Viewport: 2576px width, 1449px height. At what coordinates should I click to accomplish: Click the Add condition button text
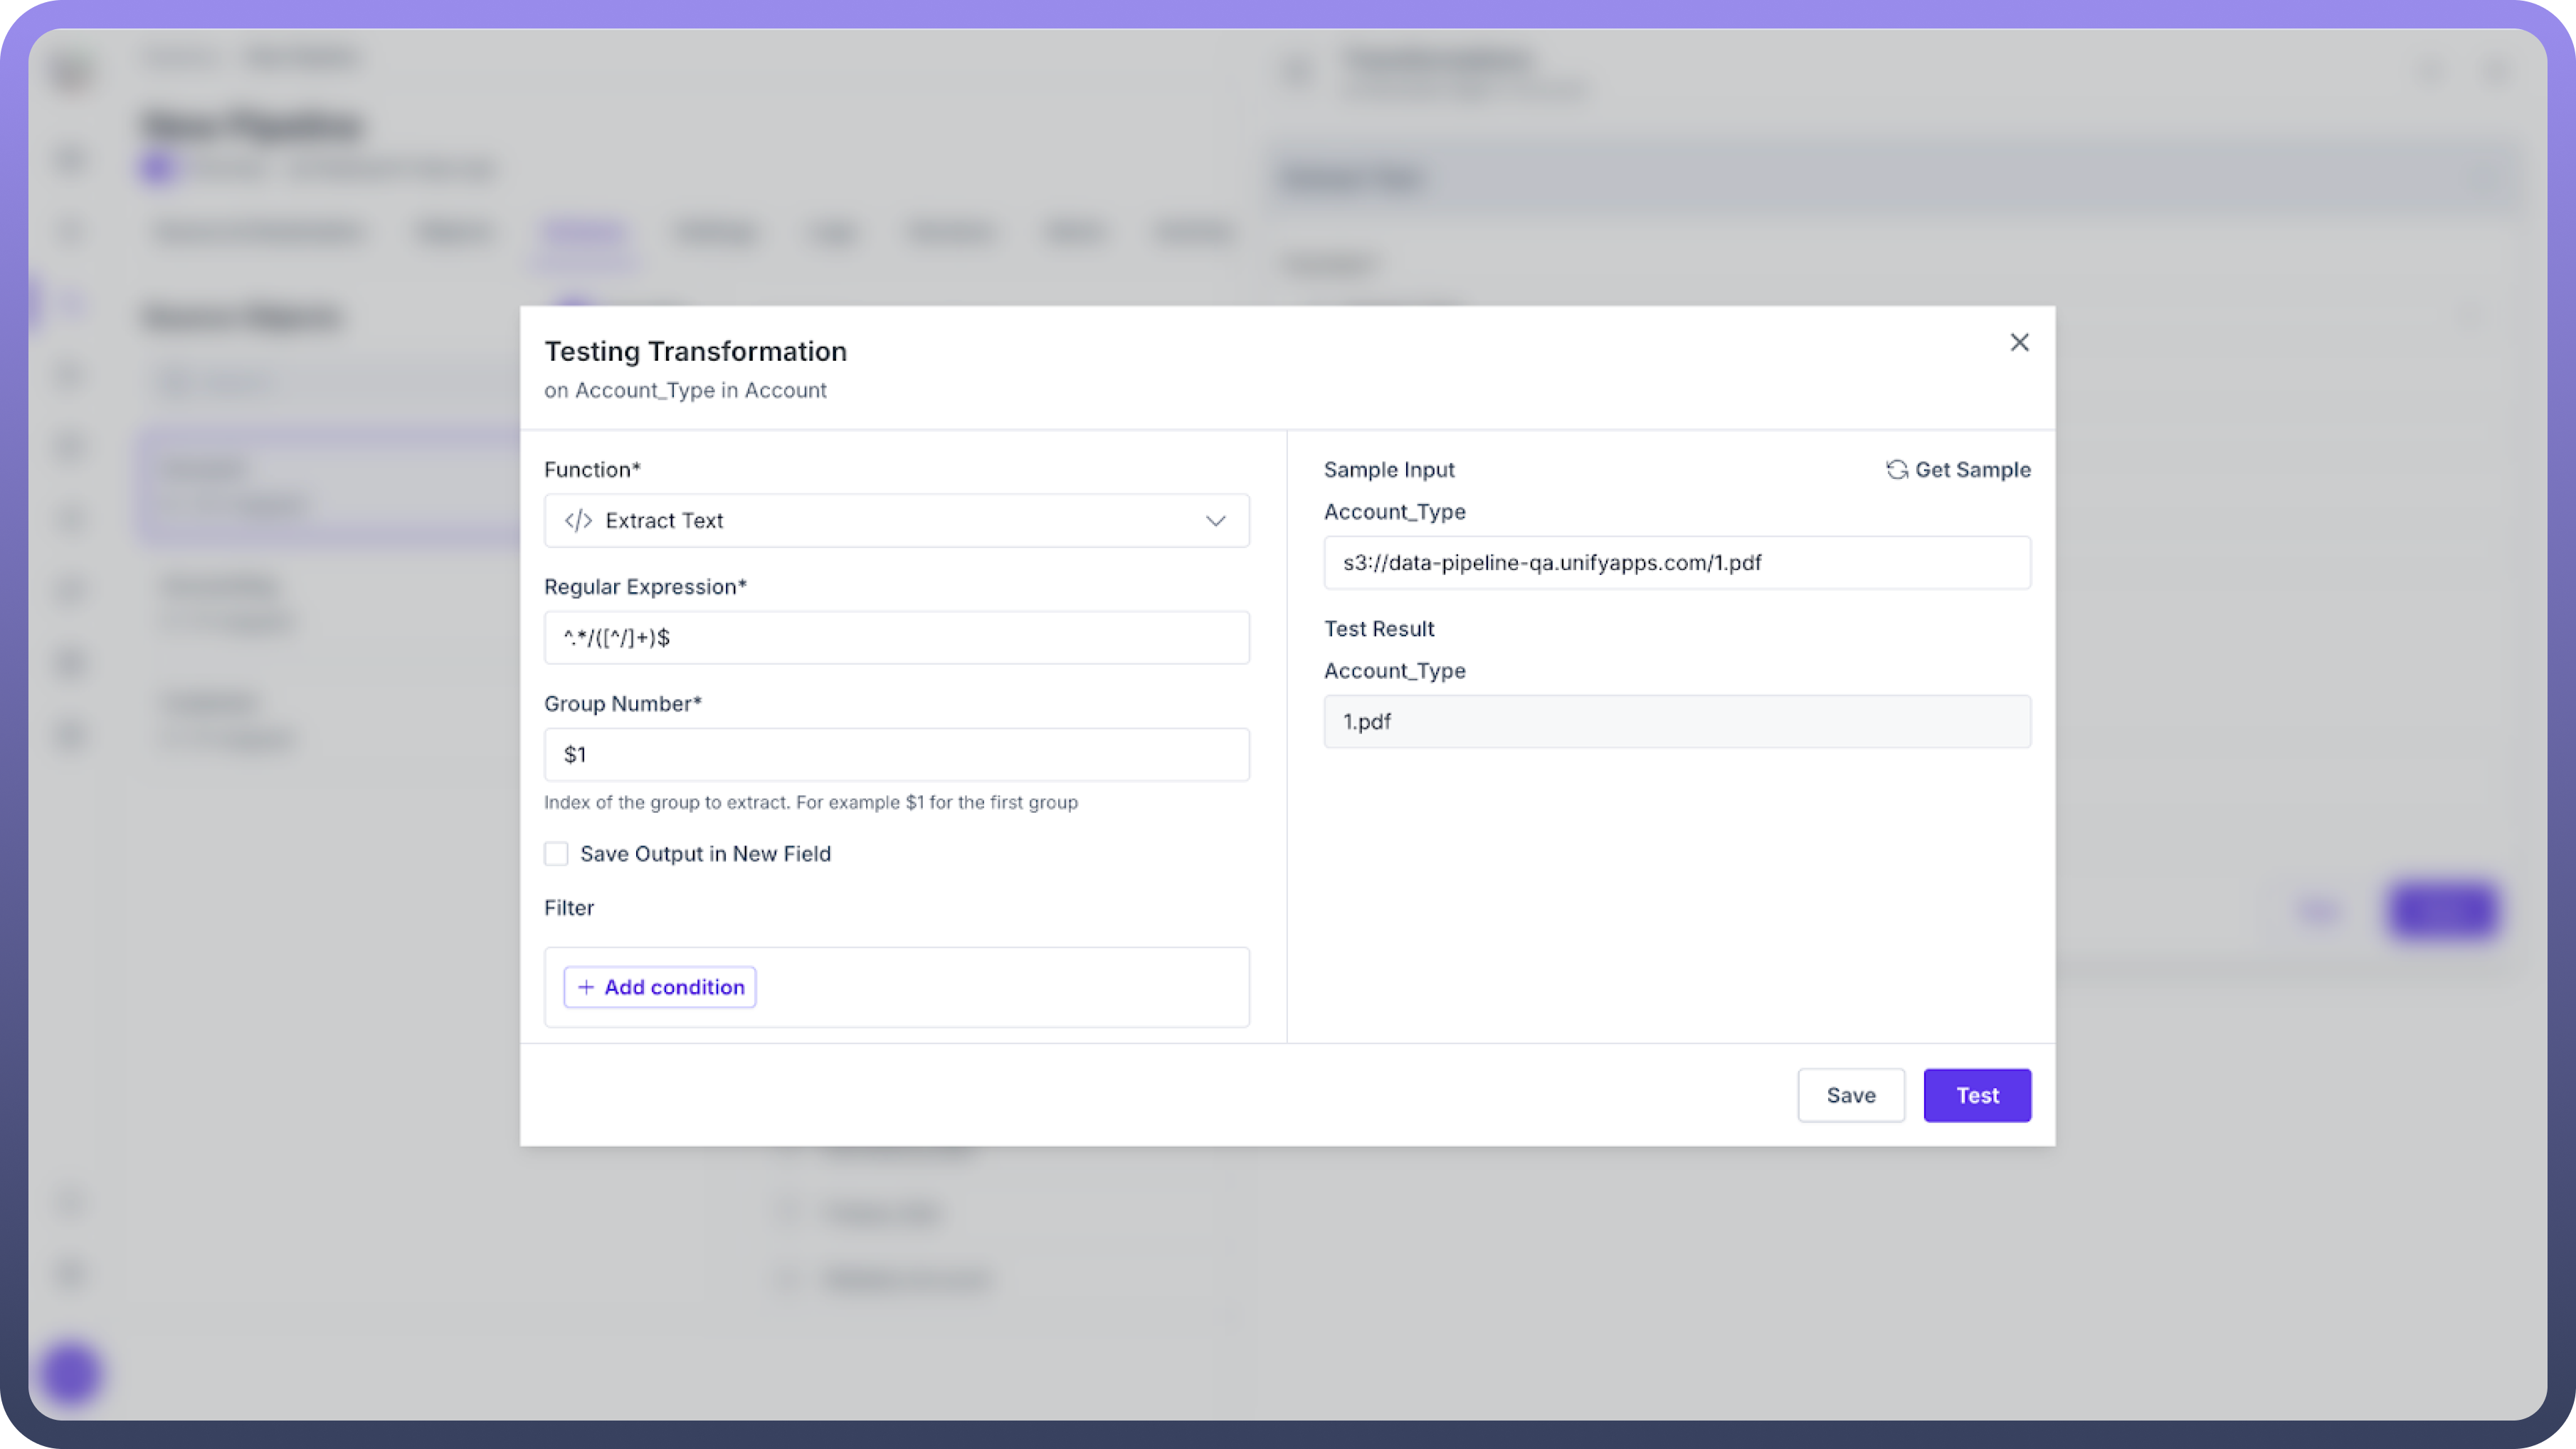click(x=674, y=987)
